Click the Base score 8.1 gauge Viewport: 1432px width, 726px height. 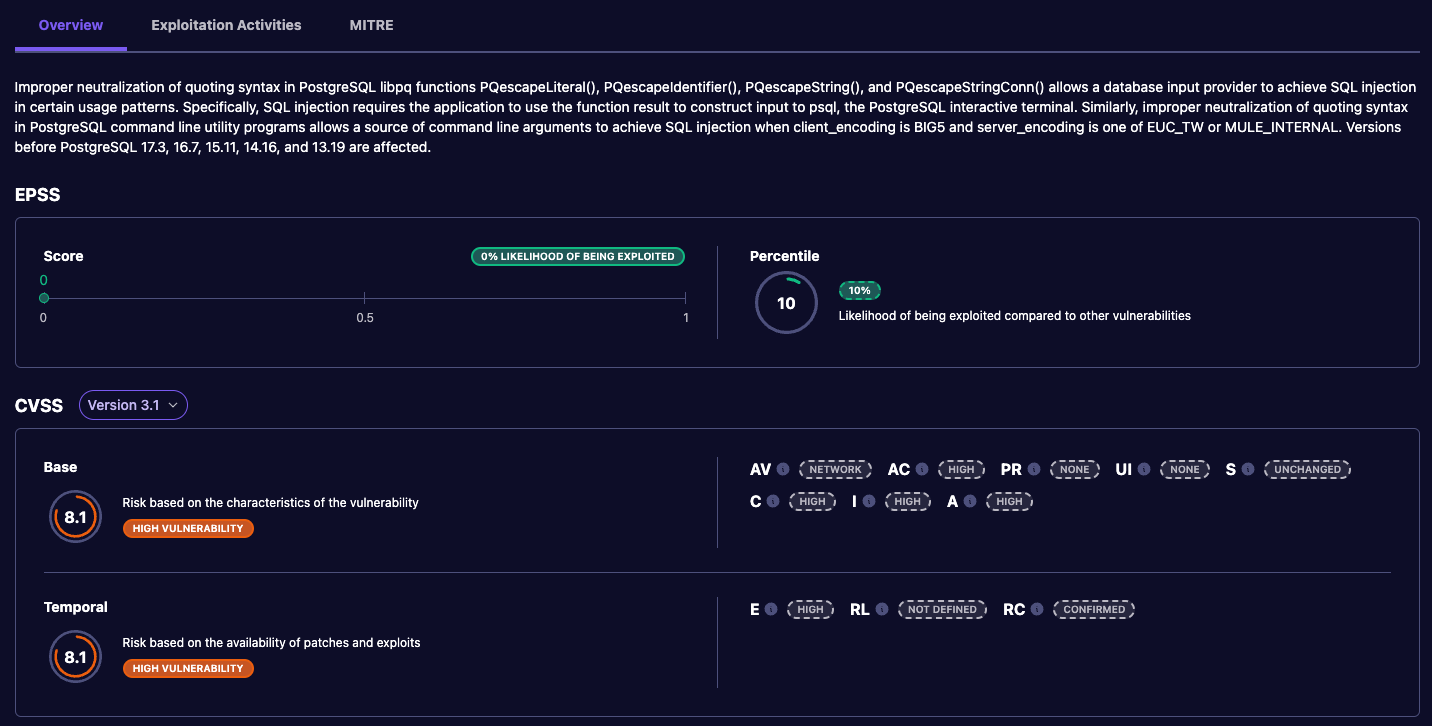pyautogui.click(x=75, y=517)
